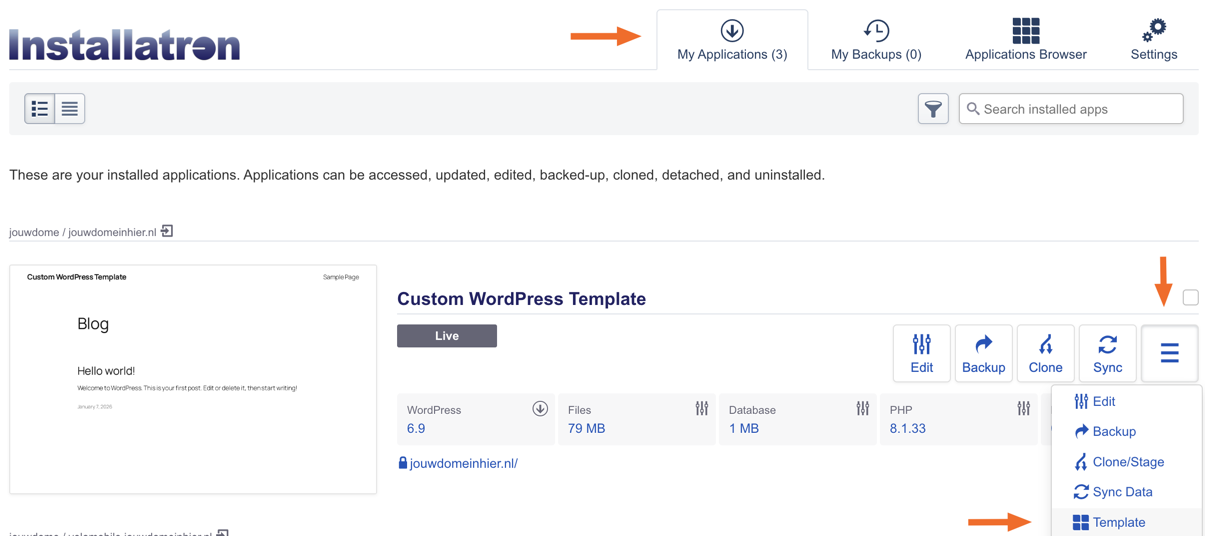Choose Clone/Stage in the dropdown menu

(1126, 462)
